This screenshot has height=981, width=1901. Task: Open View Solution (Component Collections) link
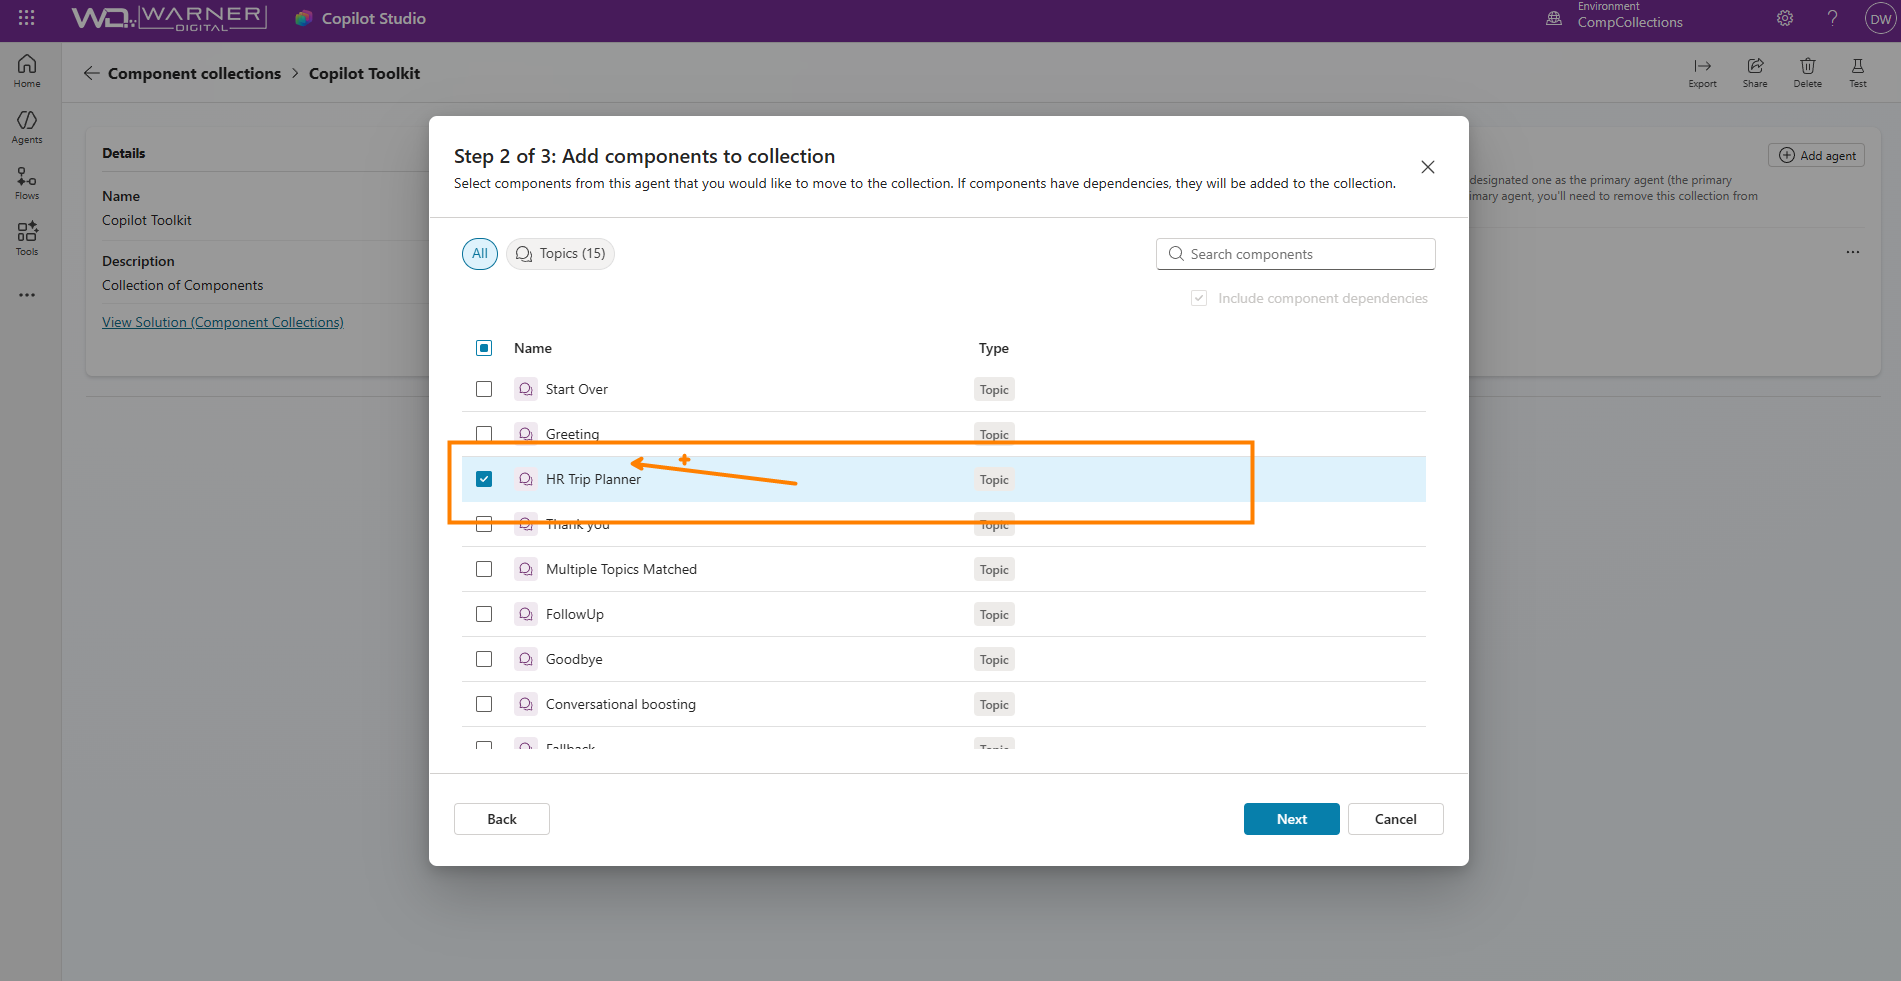point(223,322)
